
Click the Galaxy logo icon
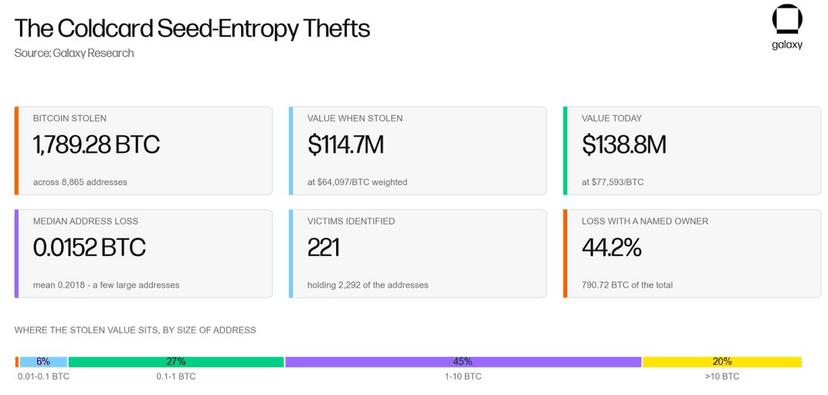pyautogui.click(x=787, y=22)
